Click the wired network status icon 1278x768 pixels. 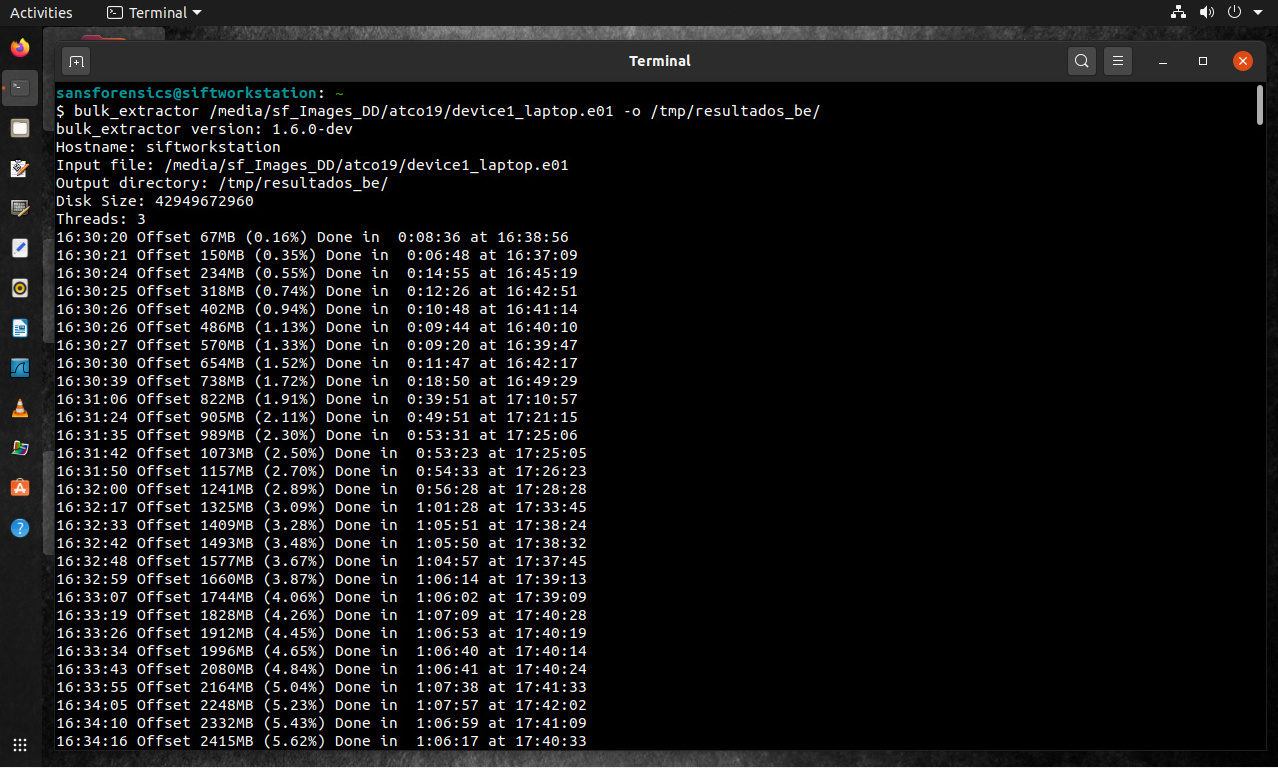1178,13
